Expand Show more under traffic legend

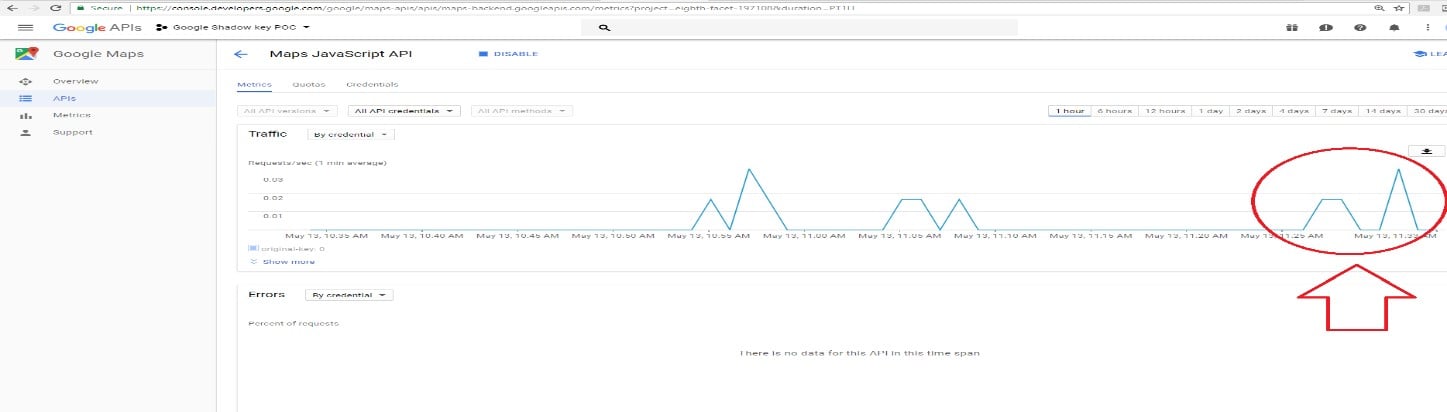pyautogui.click(x=282, y=261)
